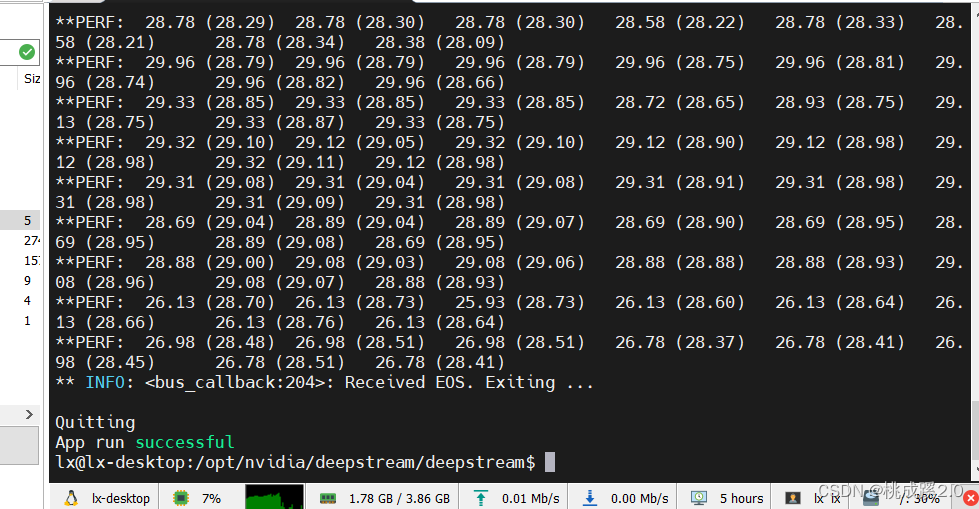Click the 1.78 GB / 3.86 GB memory readout
979x509 pixels.
click(400, 498)
